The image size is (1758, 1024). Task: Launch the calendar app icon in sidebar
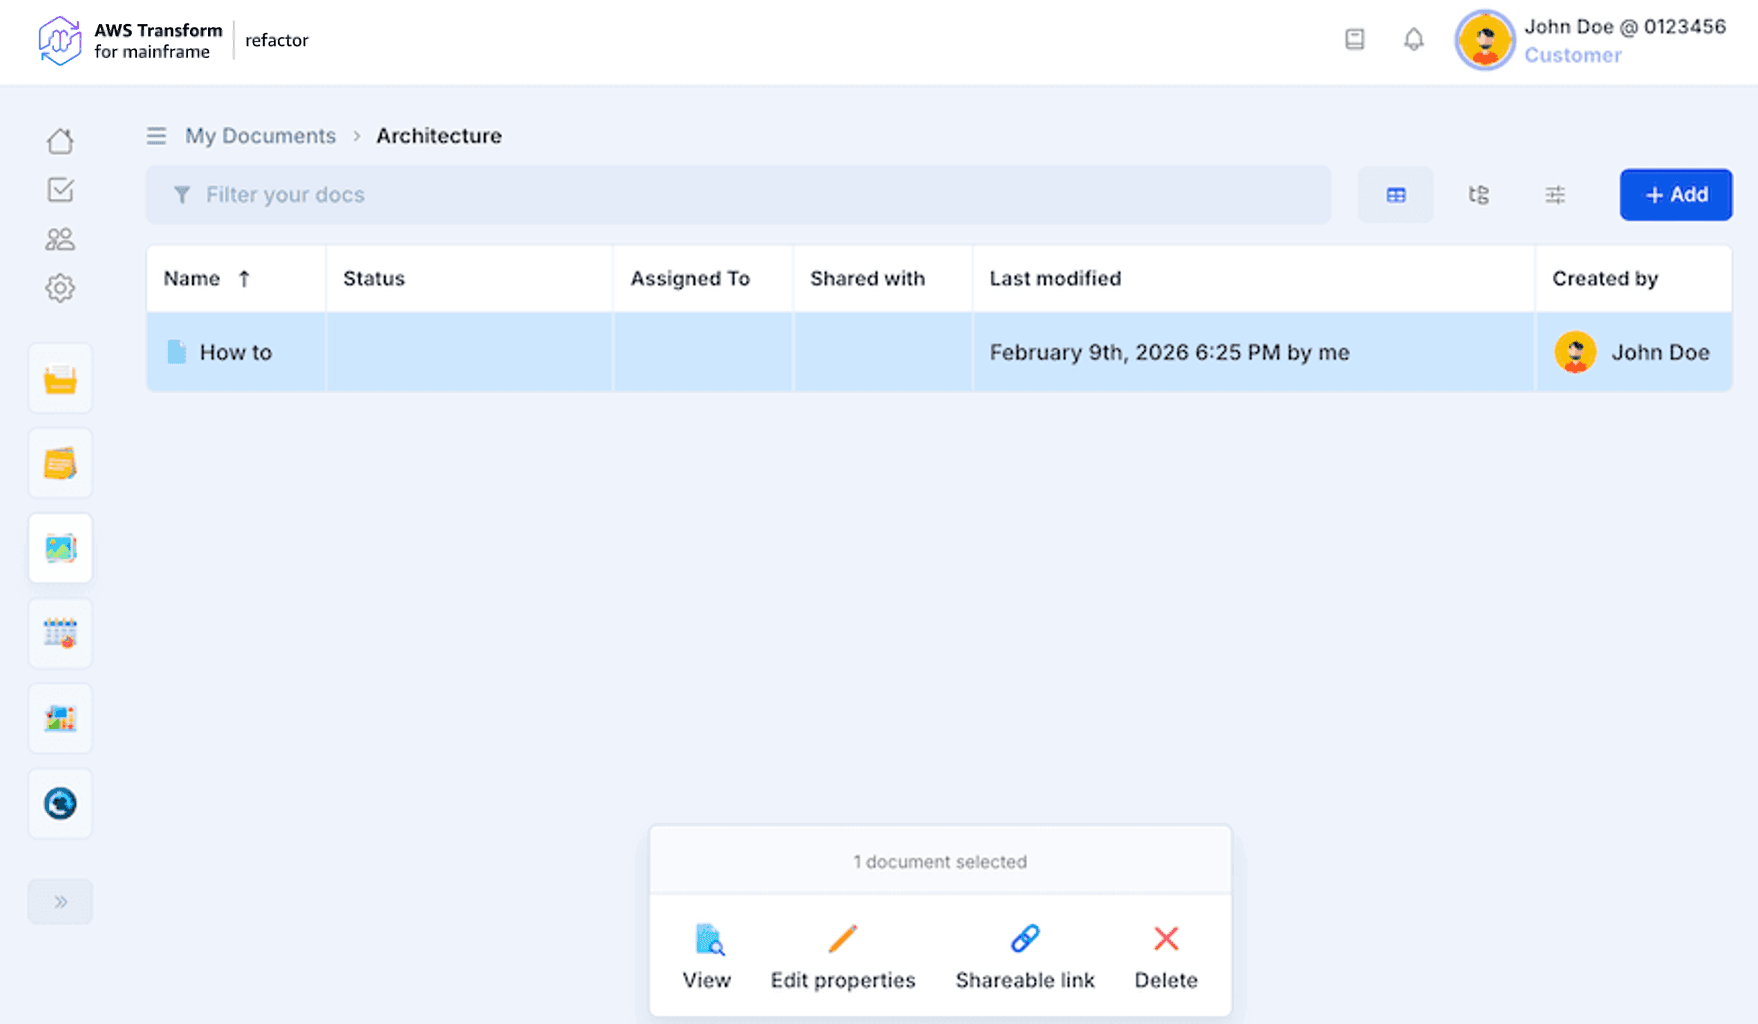point(60,633)
